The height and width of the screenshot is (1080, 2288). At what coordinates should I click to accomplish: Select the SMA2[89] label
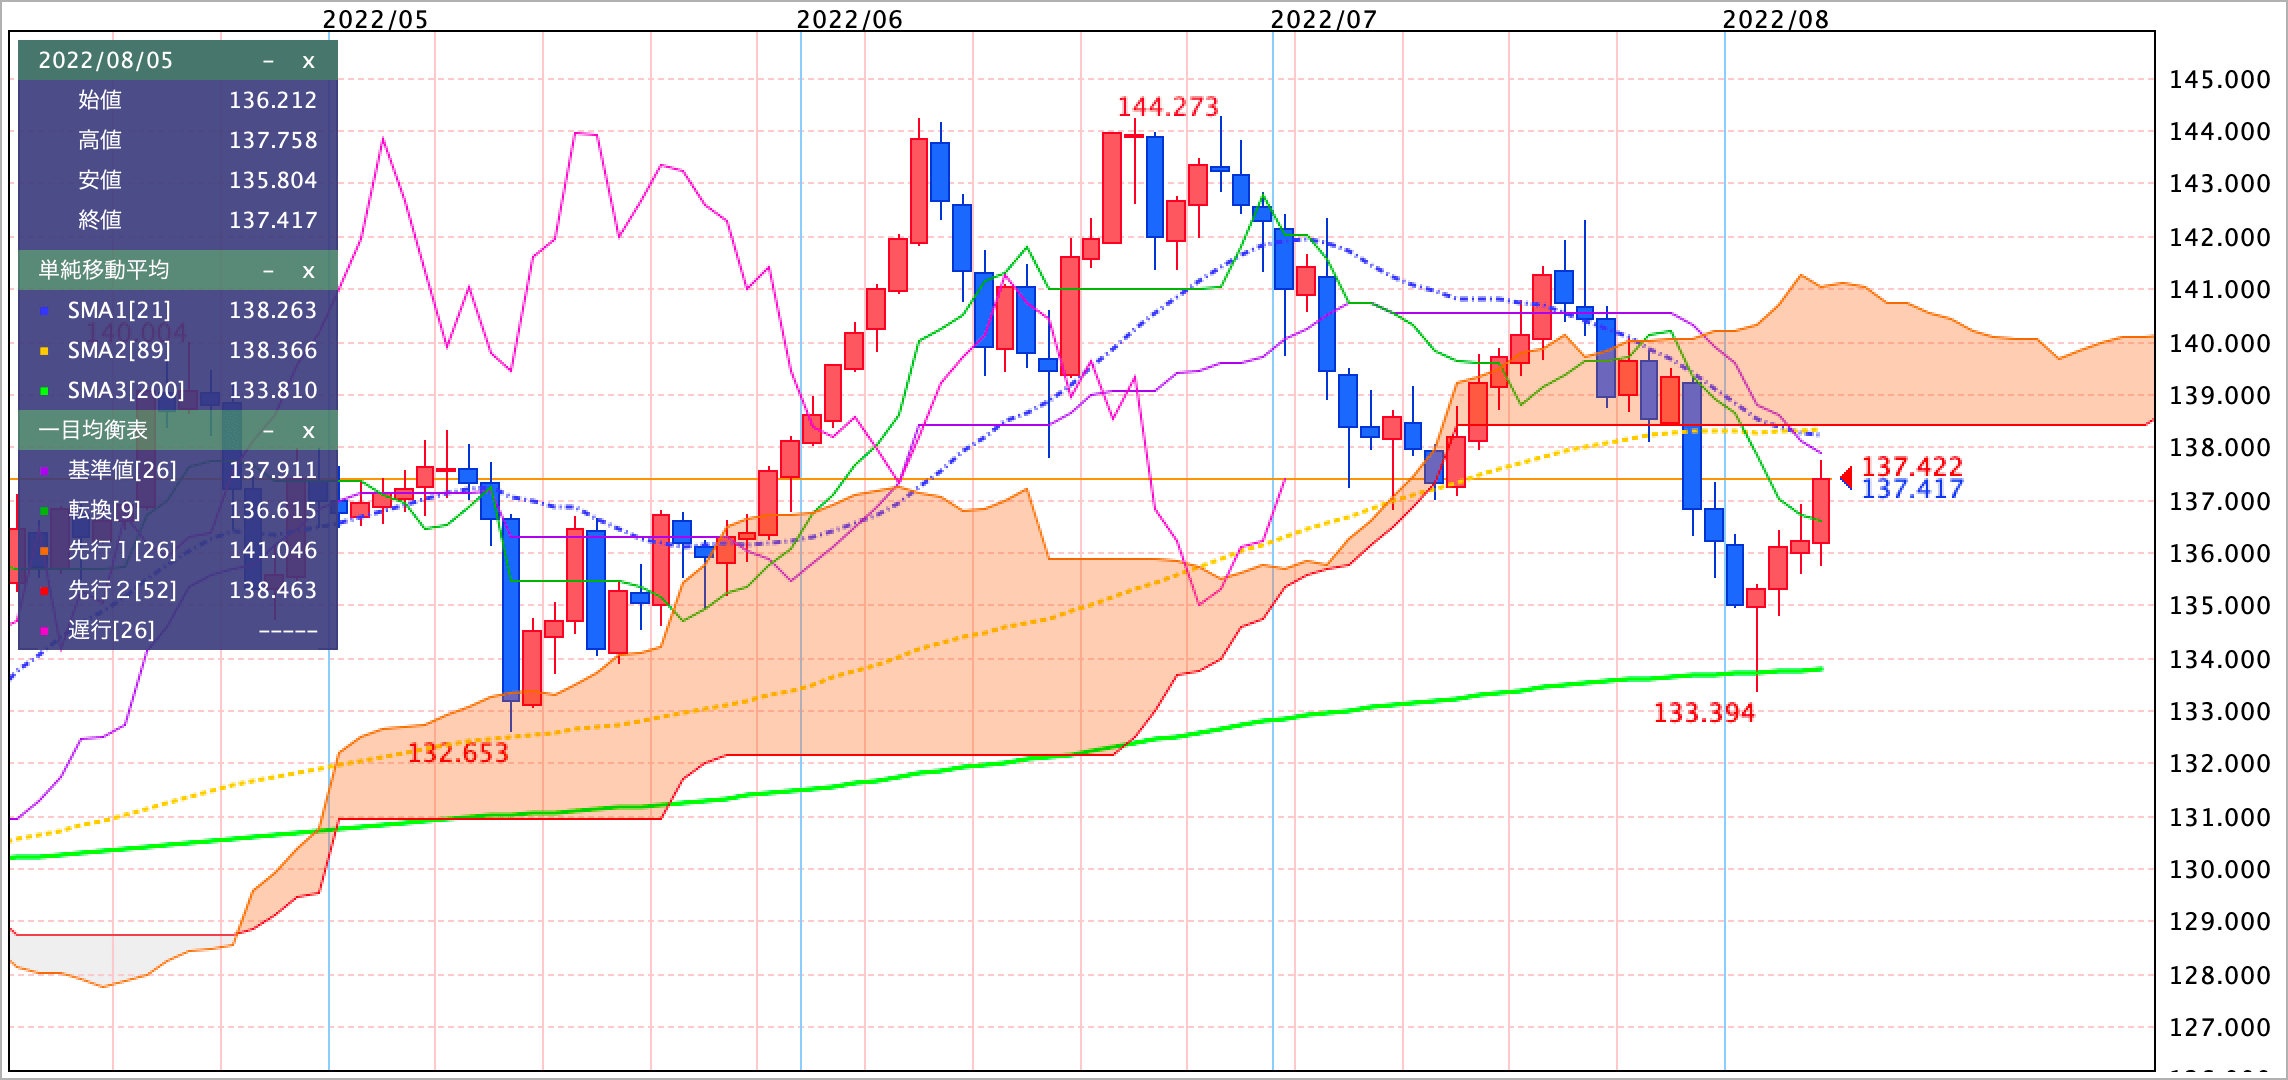tap(119, 351)
